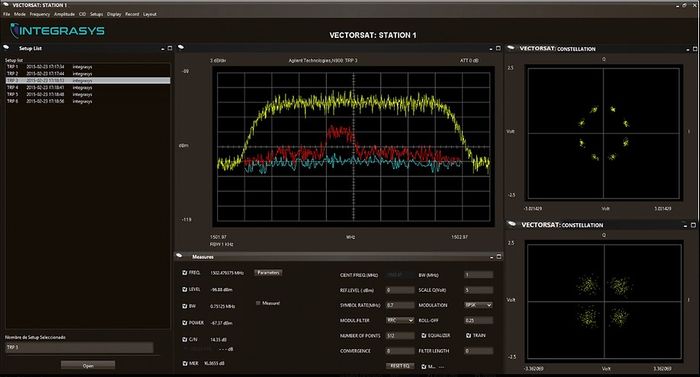Toggle the POWER measurement checkbox
The width and height of the screenshot is (700, 377).
[184, 323]
